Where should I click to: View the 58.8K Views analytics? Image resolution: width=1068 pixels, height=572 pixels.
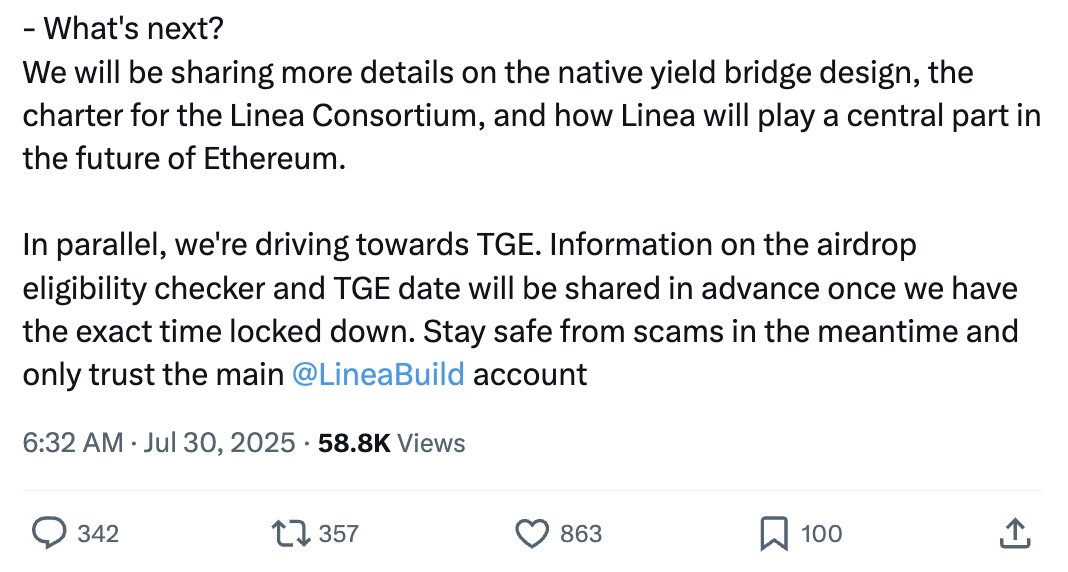click(x=392, y=443)
